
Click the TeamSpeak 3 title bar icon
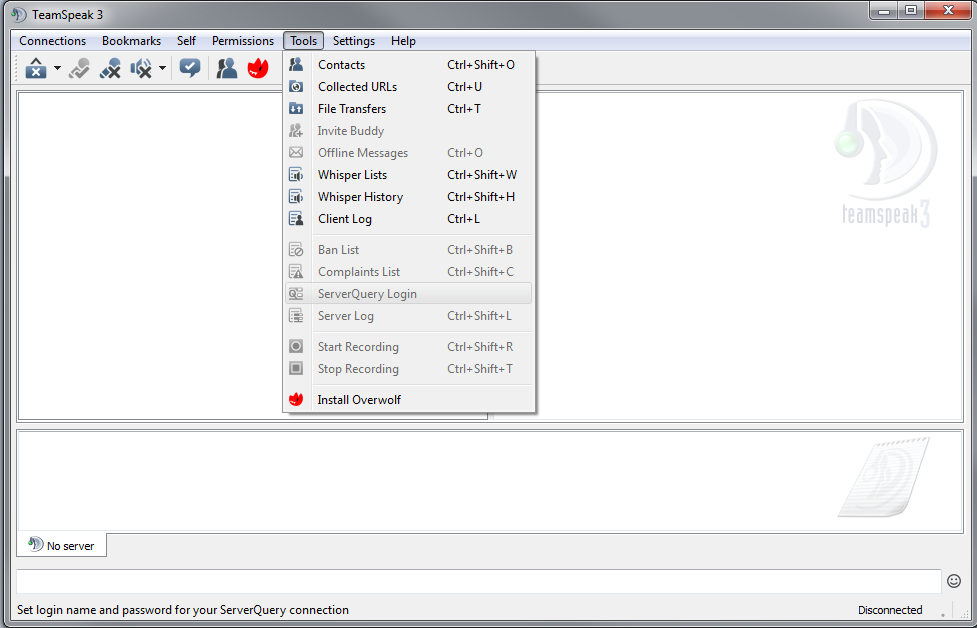(x=19, y=14)
